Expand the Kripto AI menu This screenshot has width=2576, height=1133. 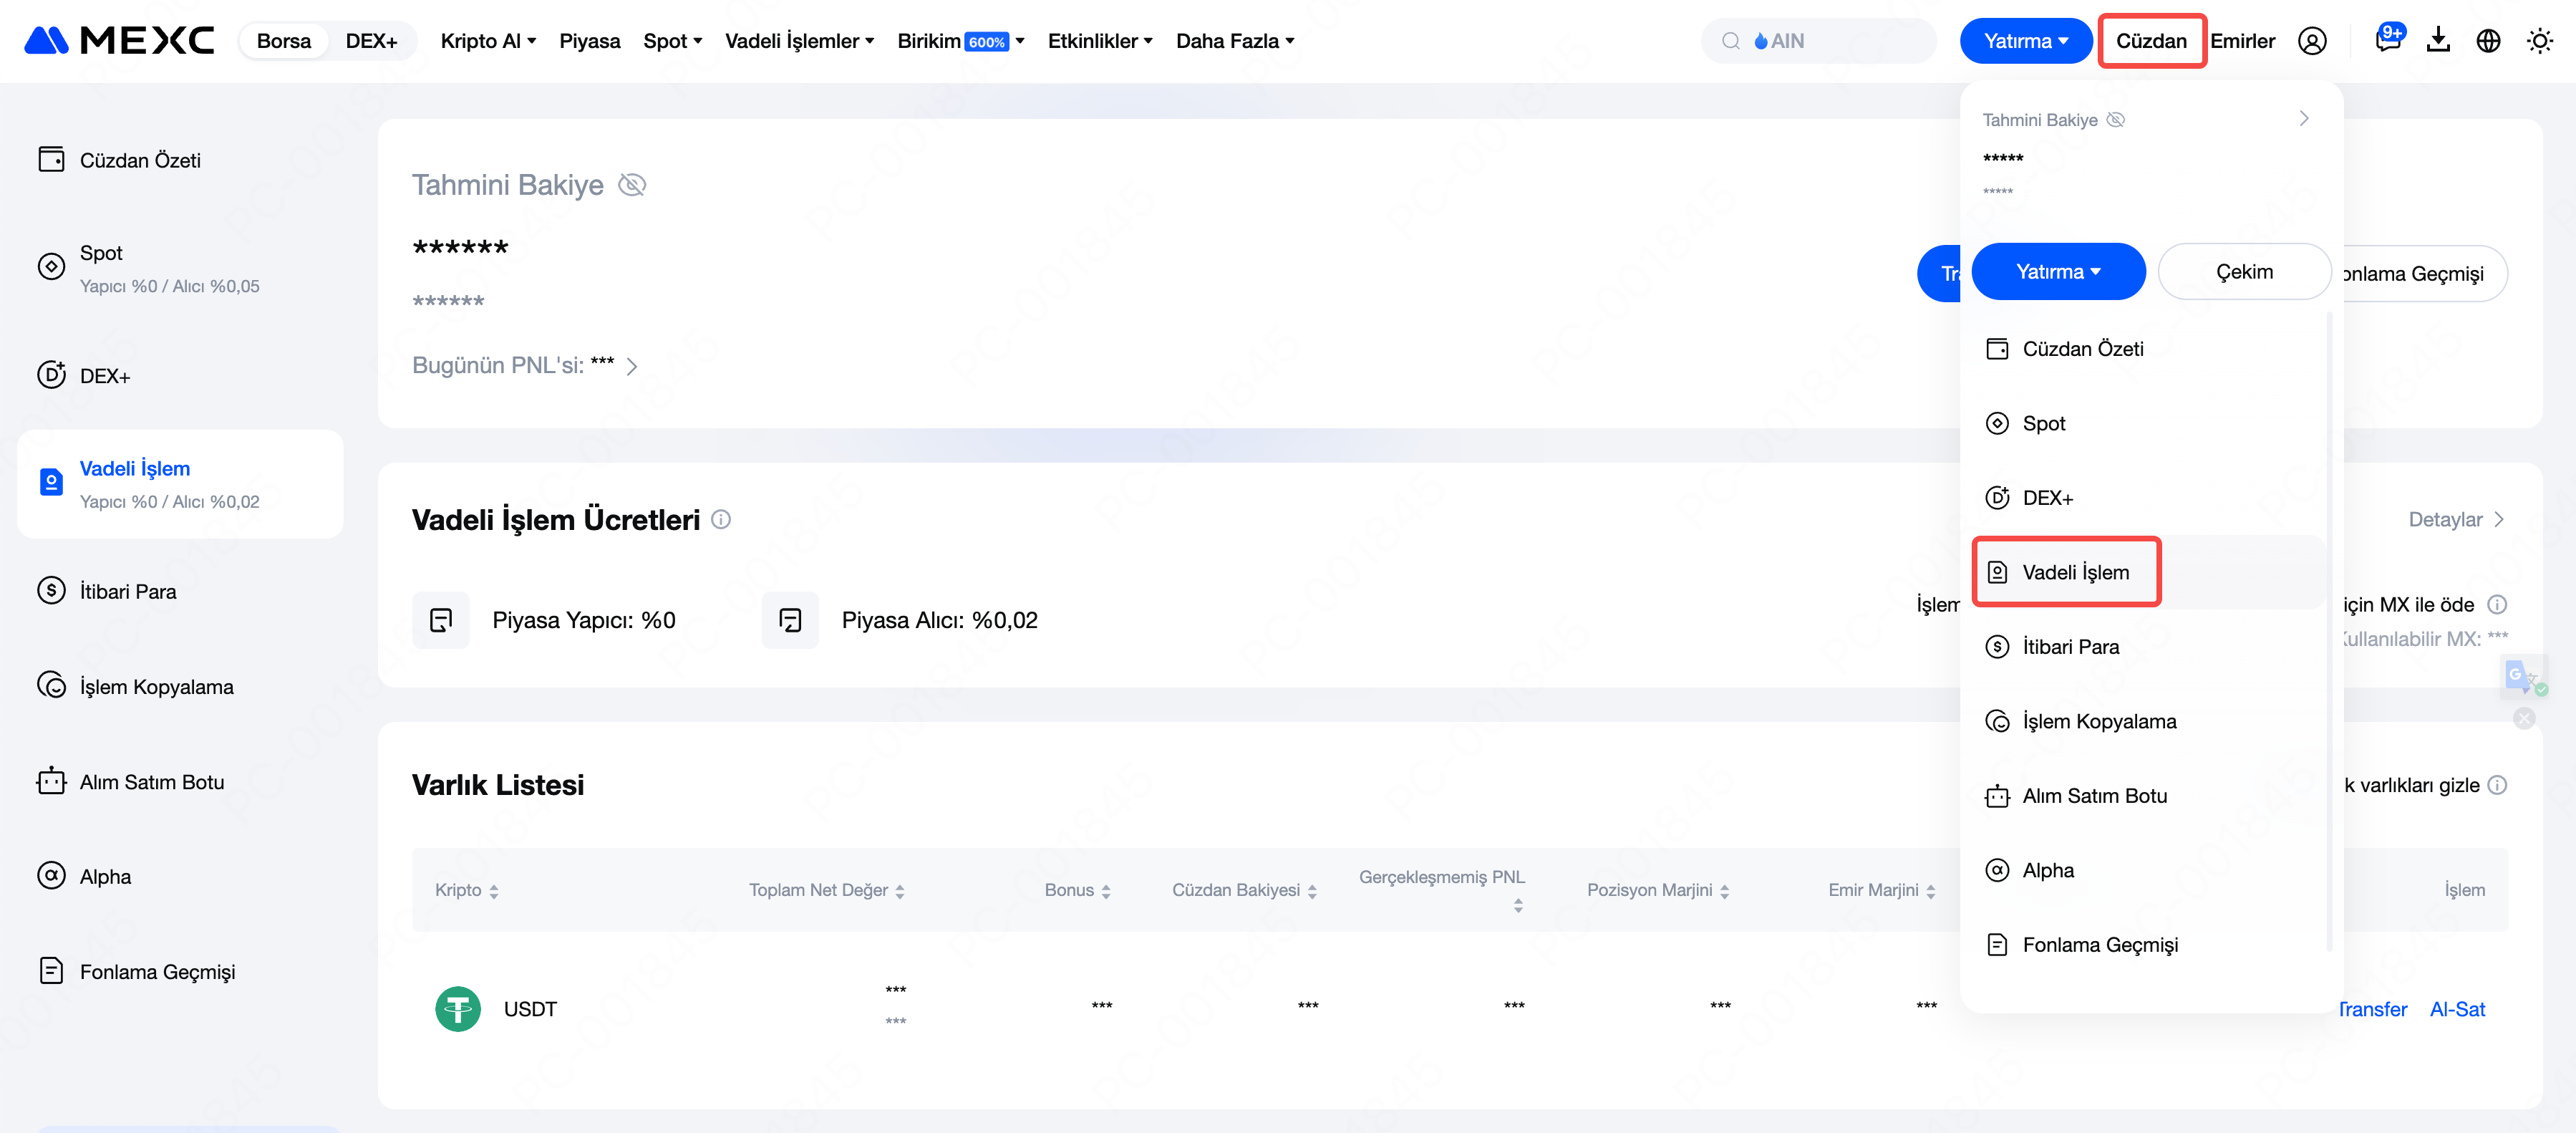[488, 41]
